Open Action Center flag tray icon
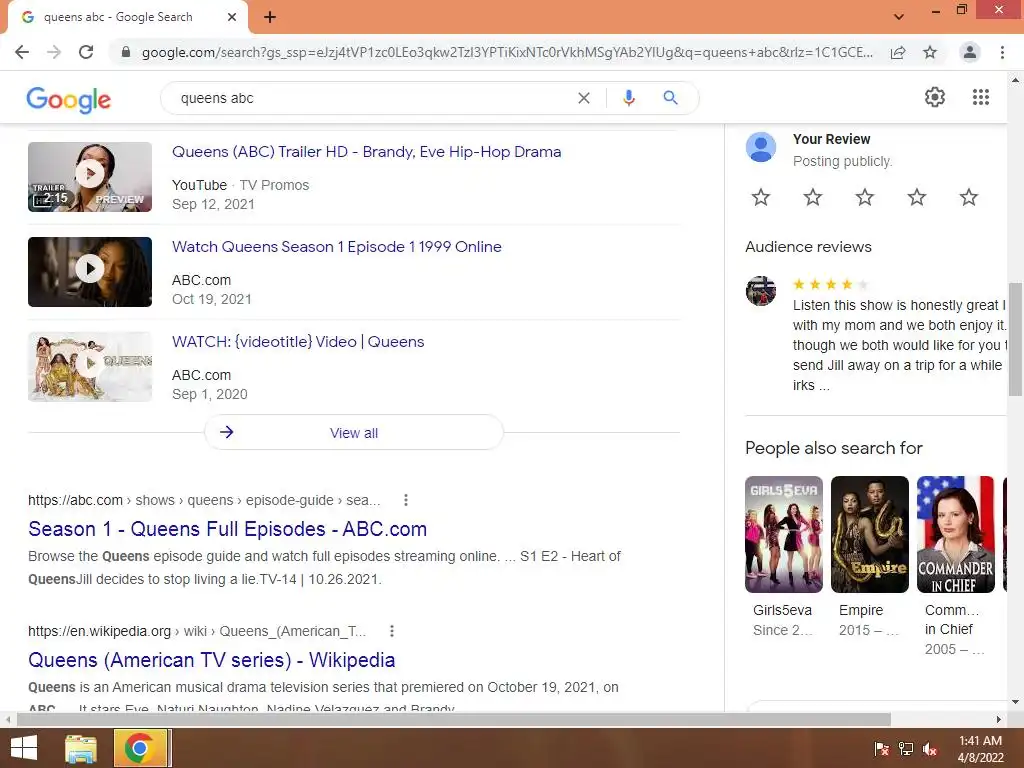Image resolution: width=1024 pixels, height=768 pixels. pos(881,749)
